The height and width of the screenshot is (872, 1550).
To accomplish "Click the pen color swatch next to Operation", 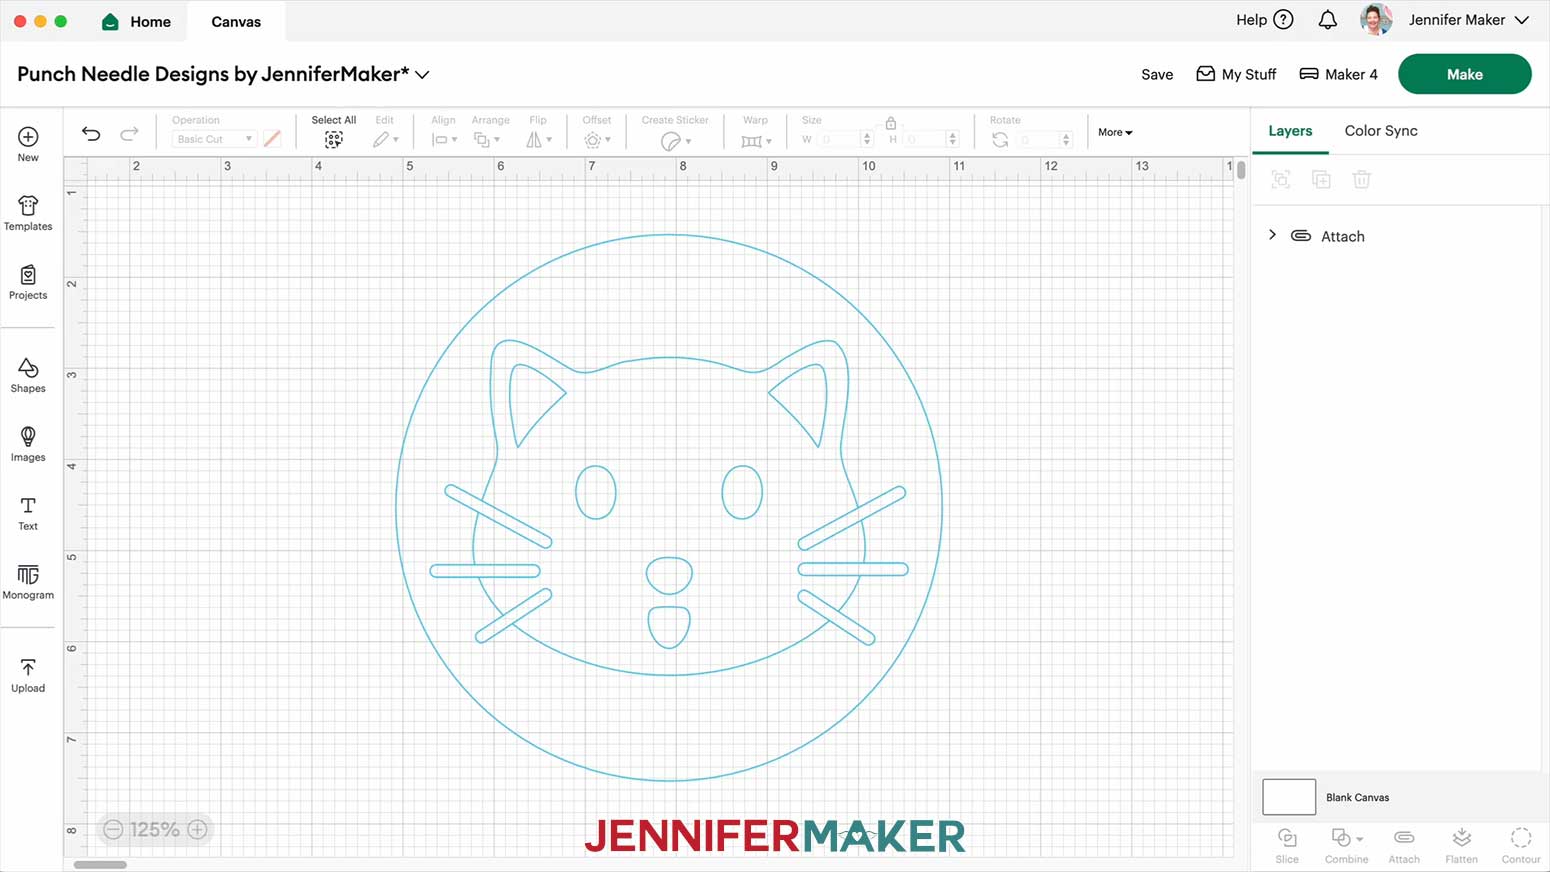I will [272, 139].
